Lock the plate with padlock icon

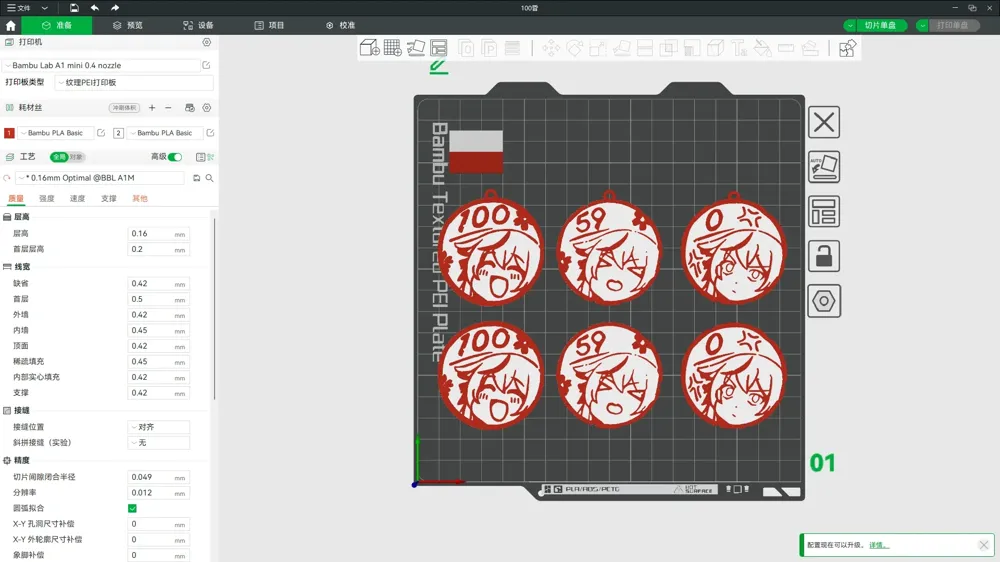pyautogui.click(x=824, y=256)
